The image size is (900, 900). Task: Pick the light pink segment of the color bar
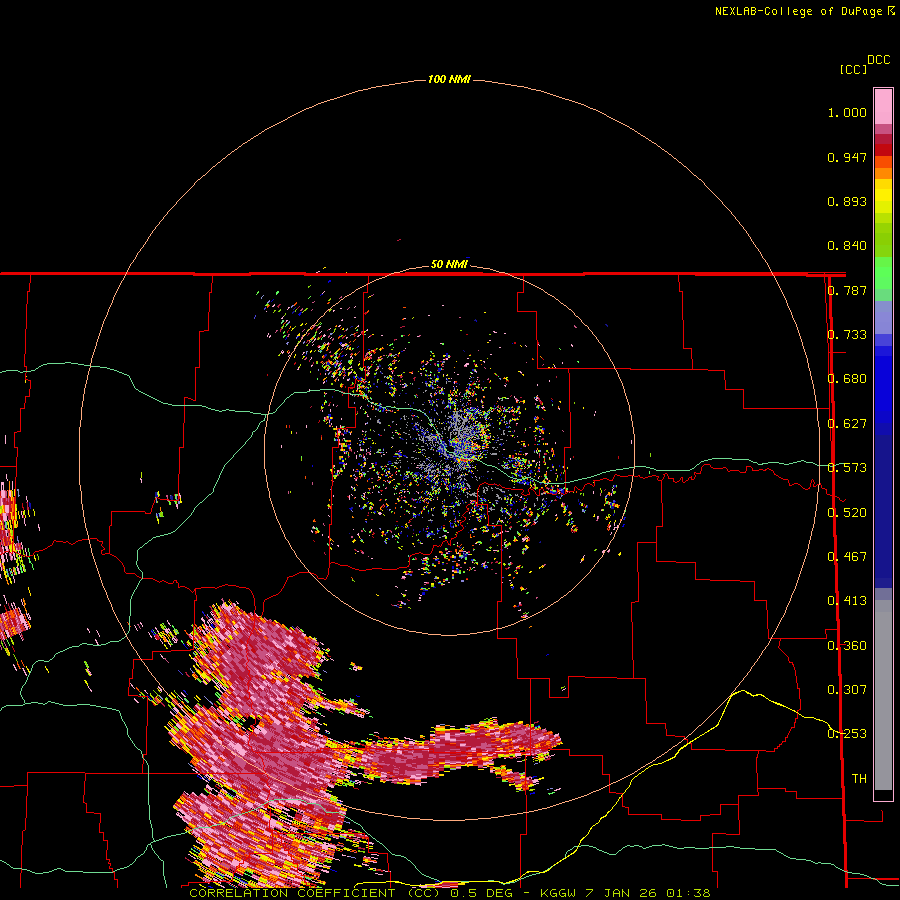pyautogui.click(x=883, y=106)
